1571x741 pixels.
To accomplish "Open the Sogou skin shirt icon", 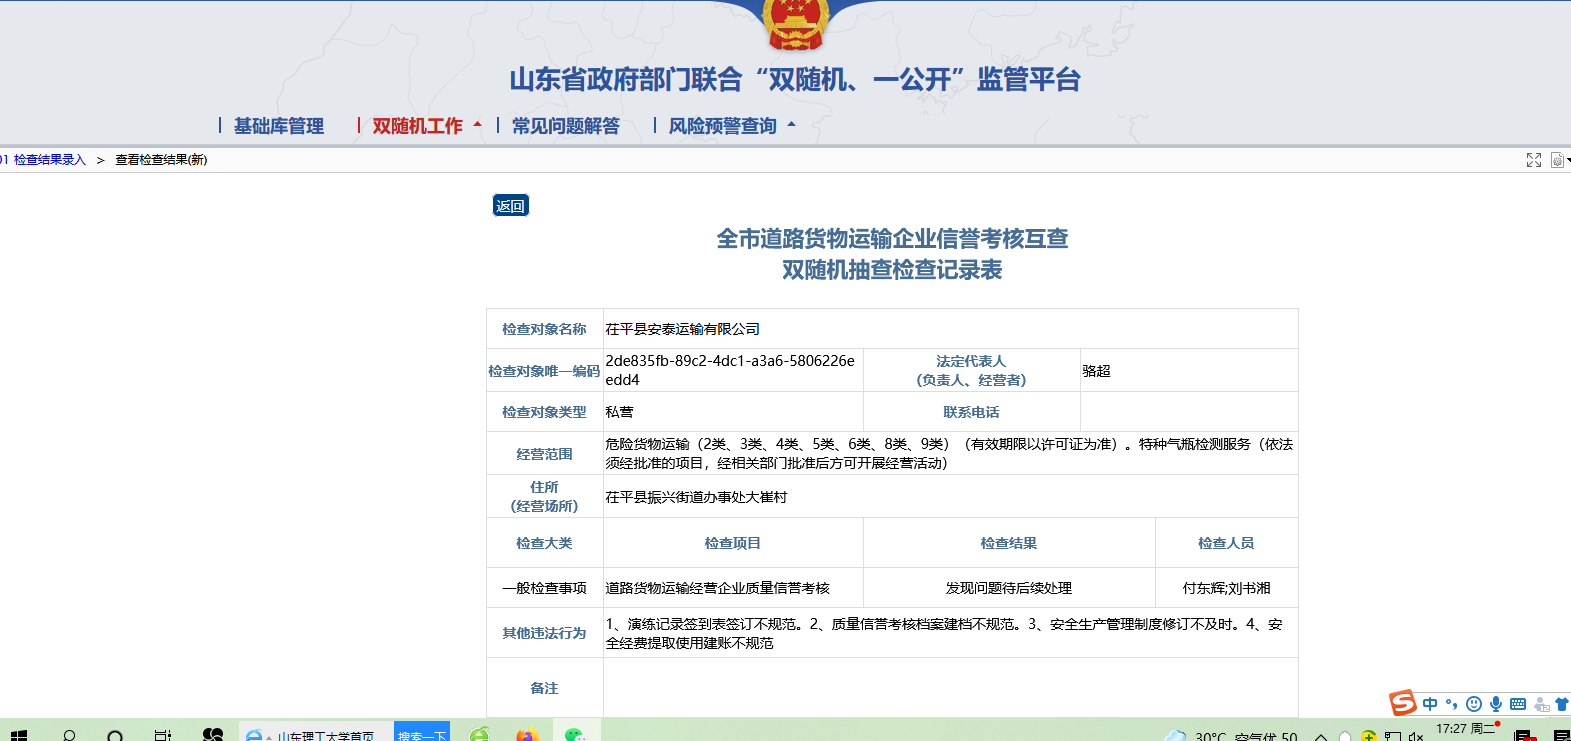I will (x=1561, y=704).
